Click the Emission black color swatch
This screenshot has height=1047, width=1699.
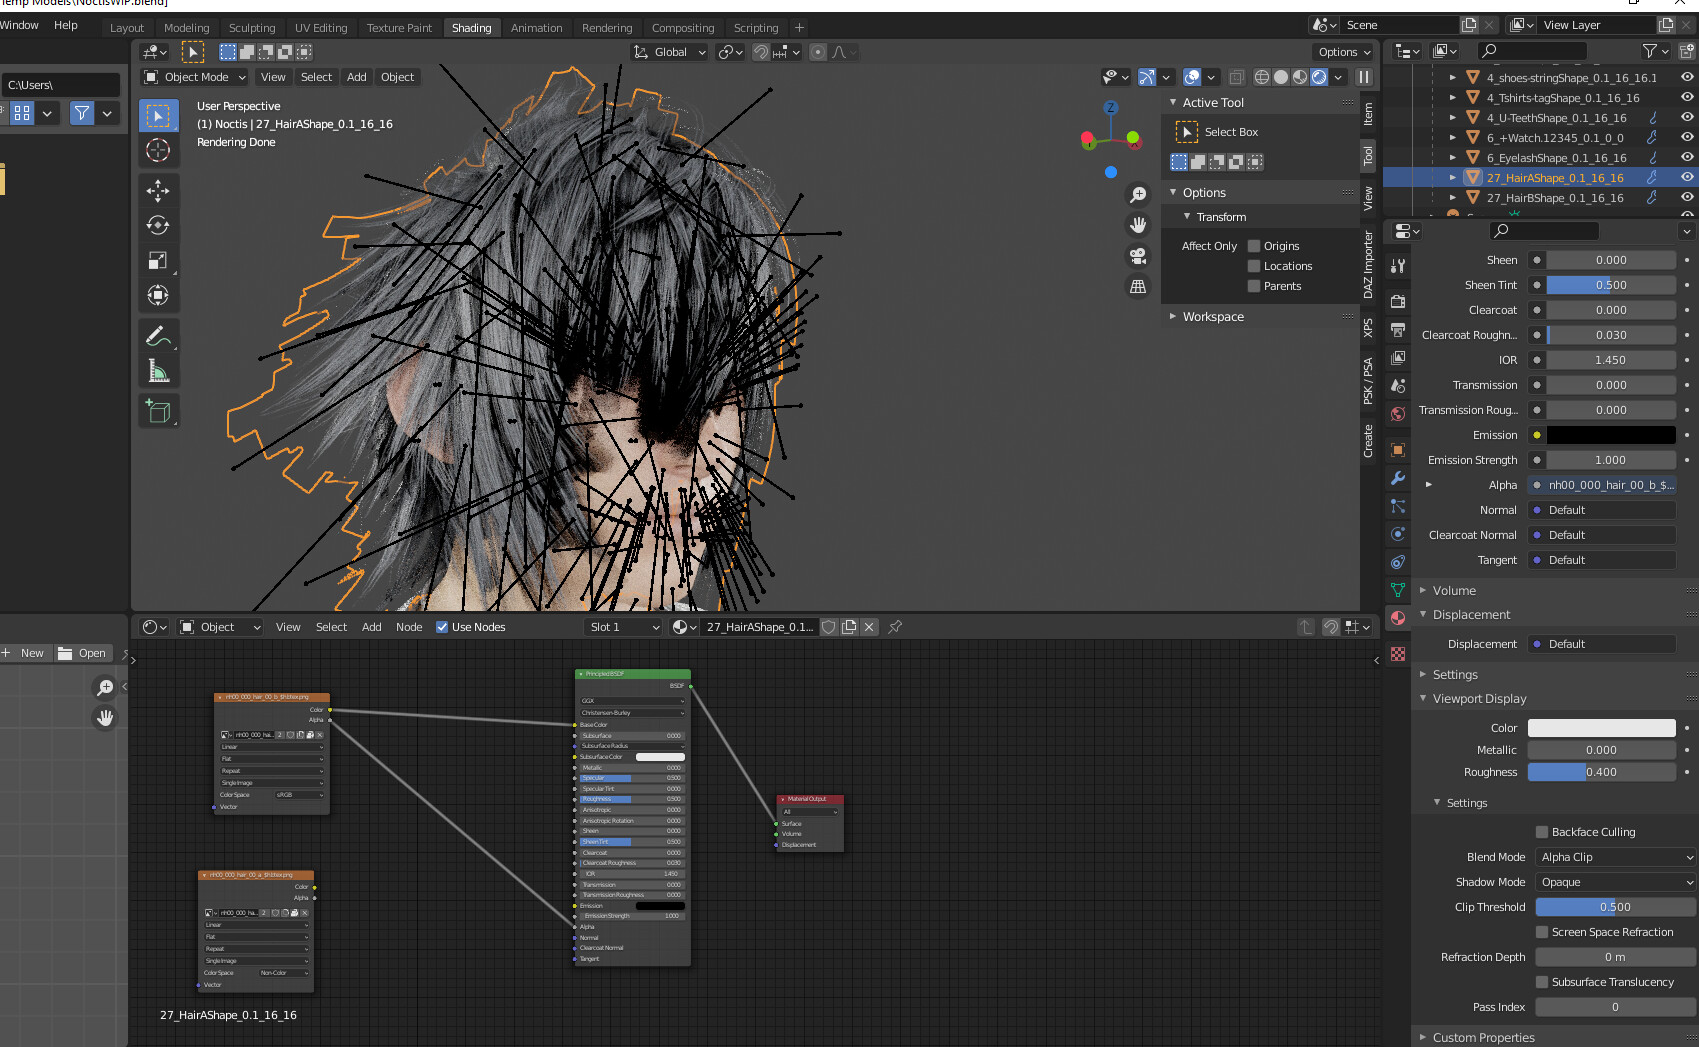pyautogui.click(x=1611, y=435)
